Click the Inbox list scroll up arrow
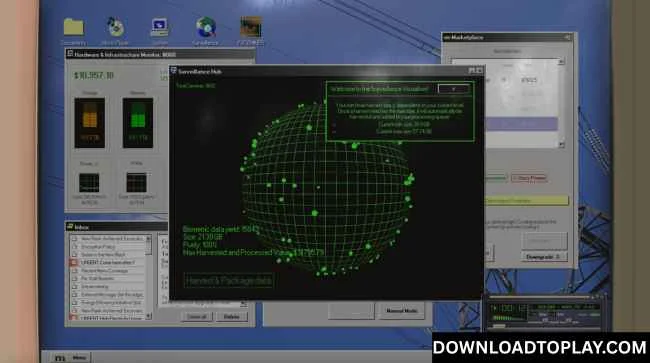650x363 pixels. 148,239
